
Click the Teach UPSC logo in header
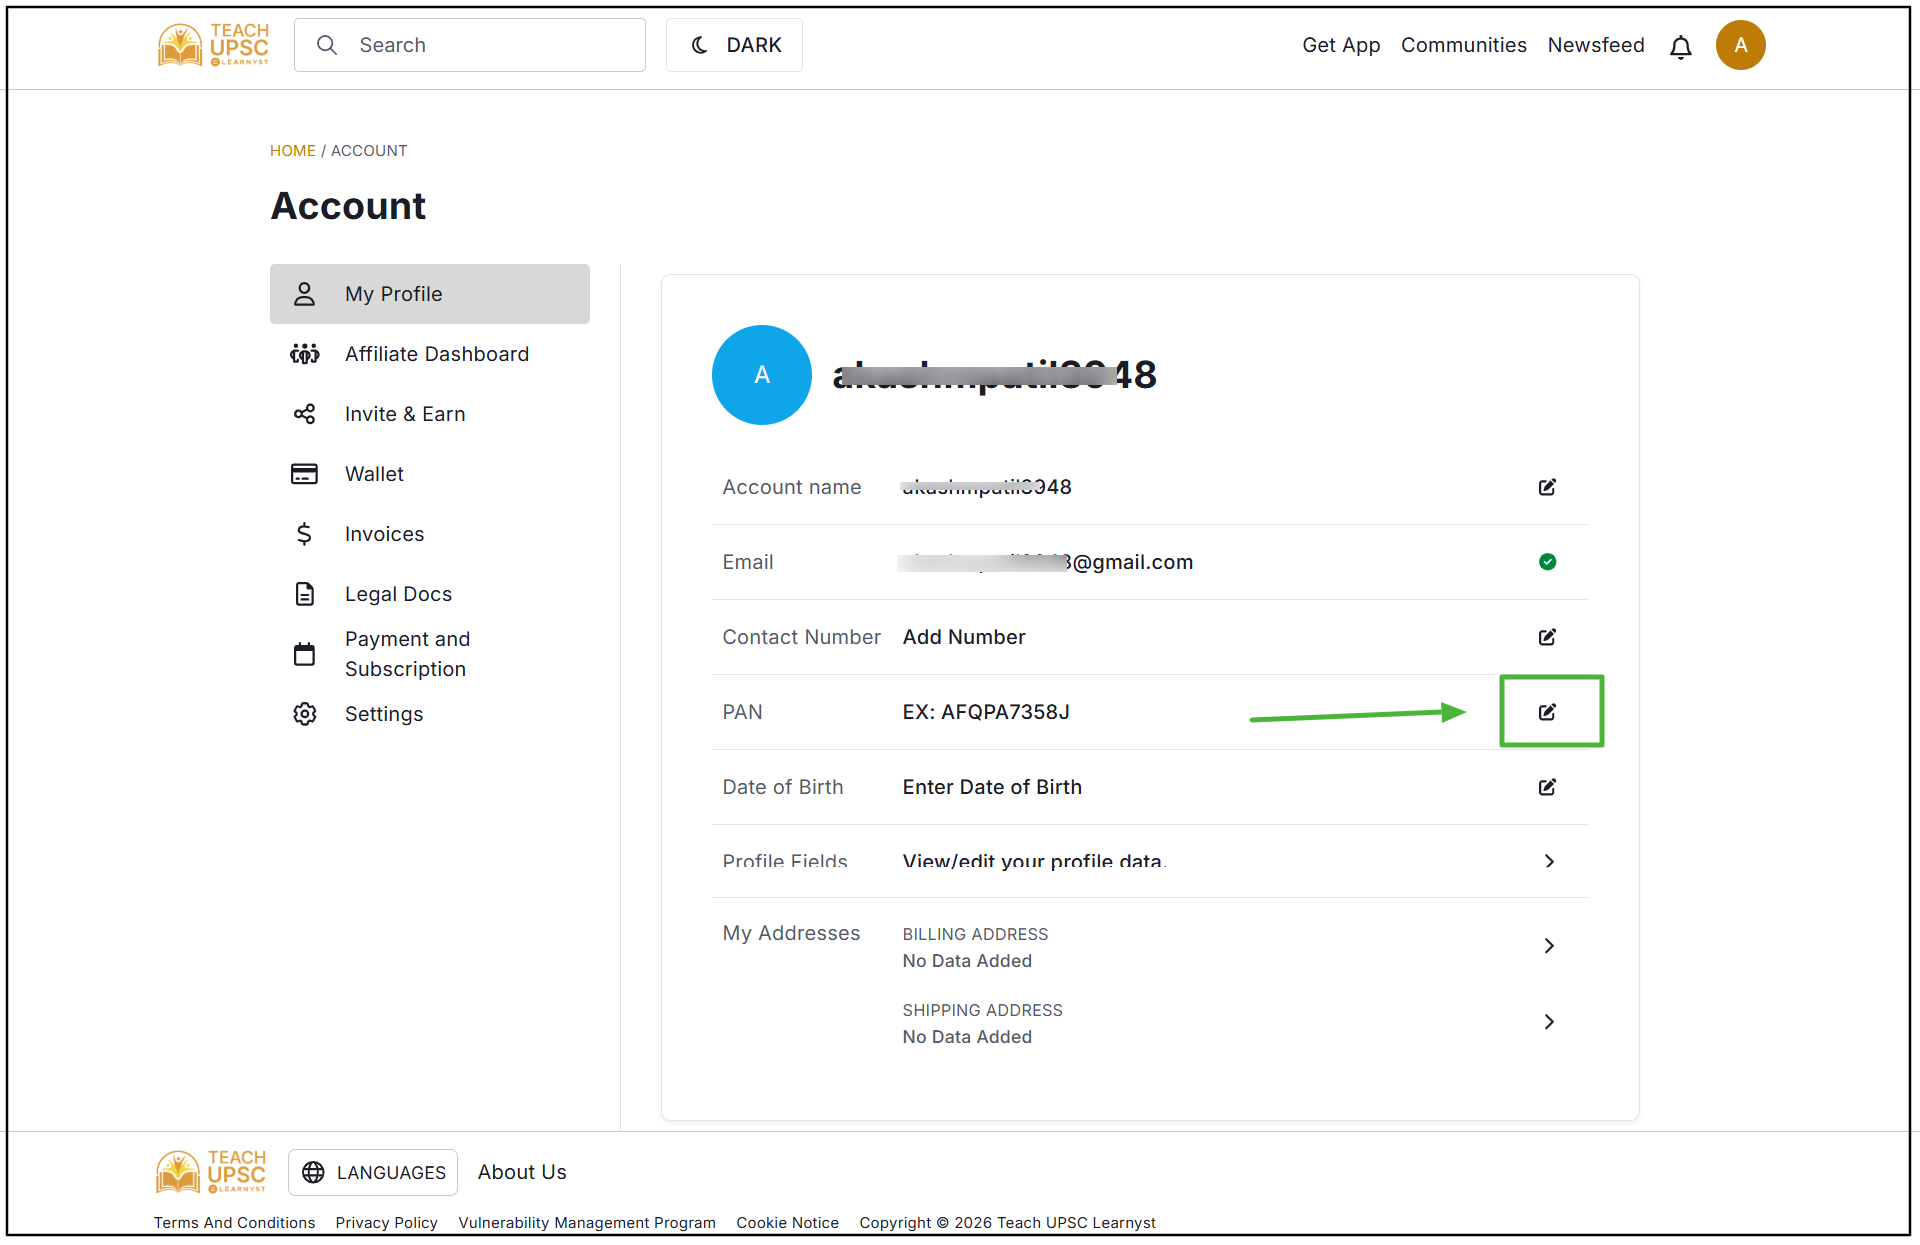(x=213, y=45)
